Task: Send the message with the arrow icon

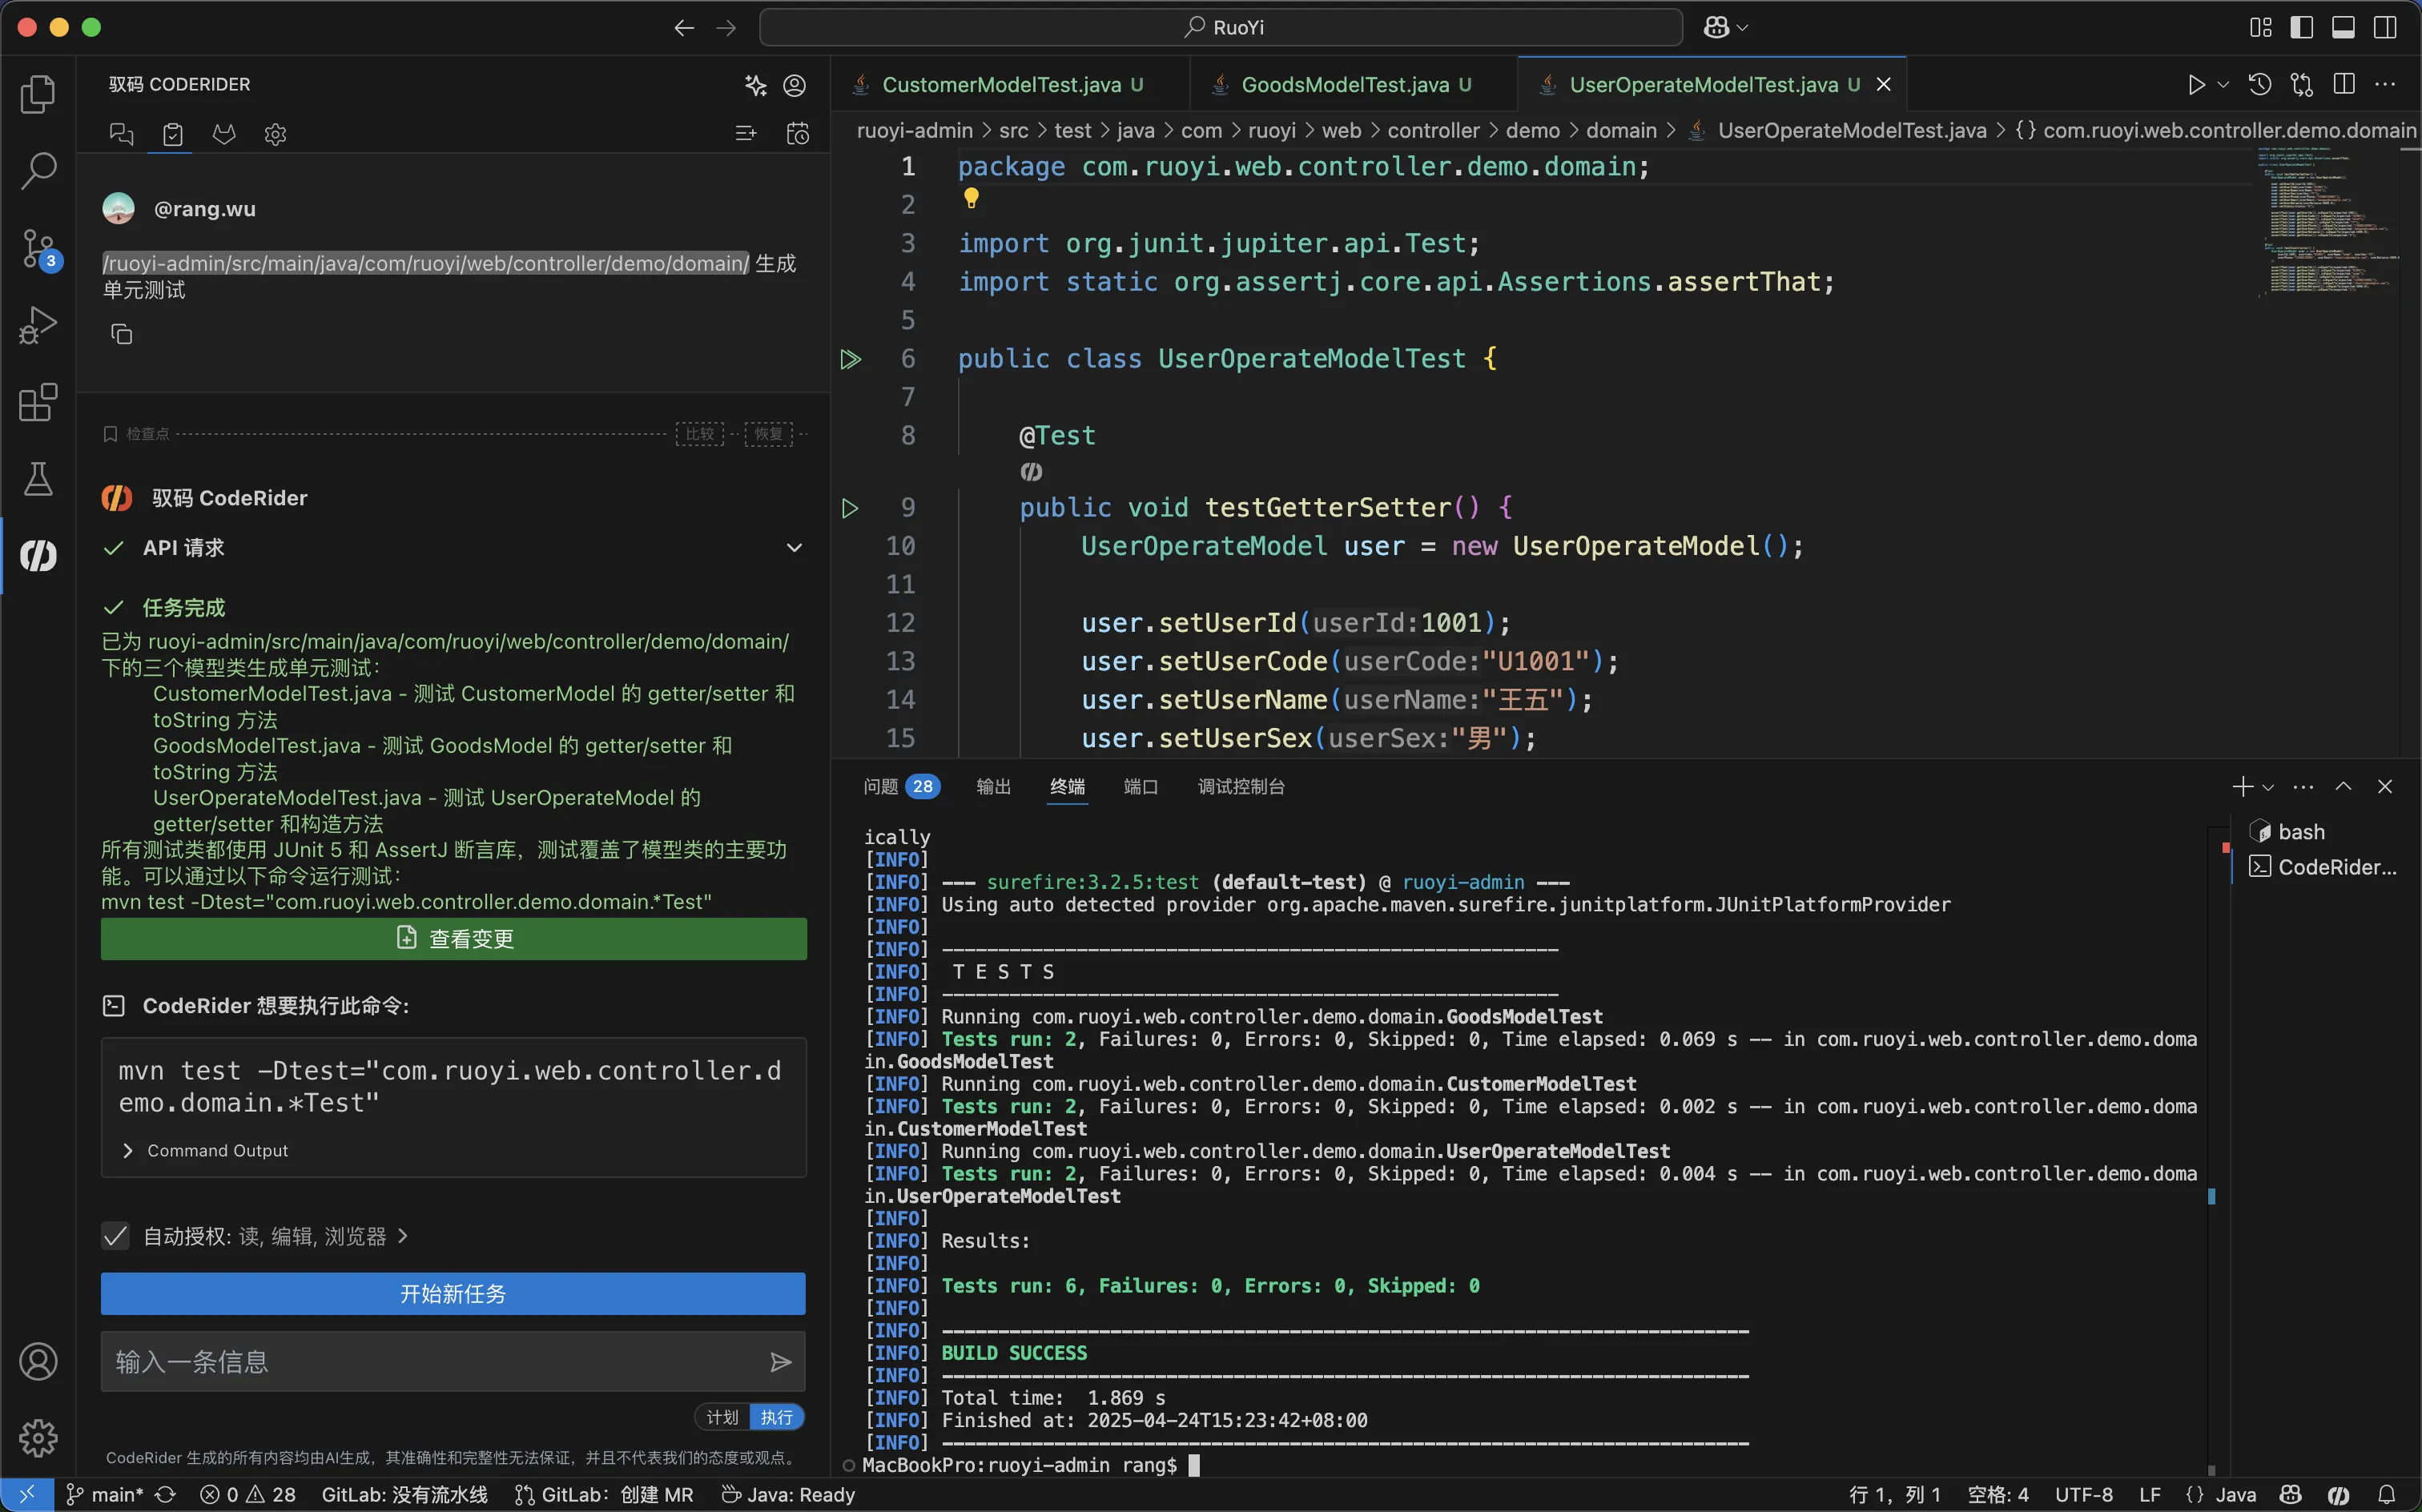Action: pyautogui.click(x=780, y=1361)
